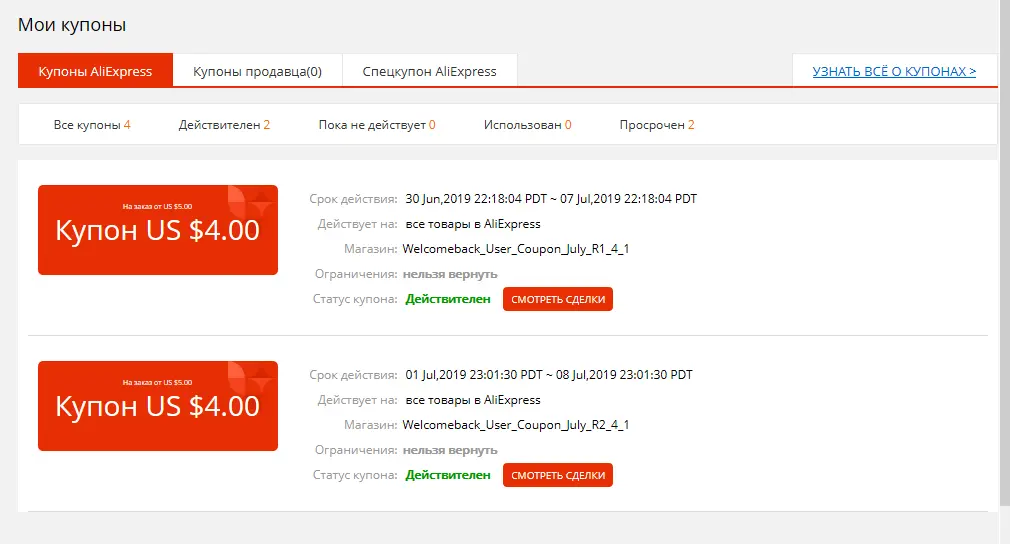Click the July_R2 coupon $4.00 card
1010x544 pixels.
158,406
